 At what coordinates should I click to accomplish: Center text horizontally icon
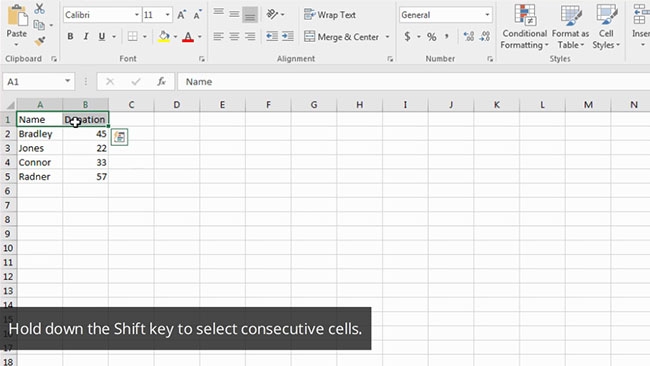point(234,36)
